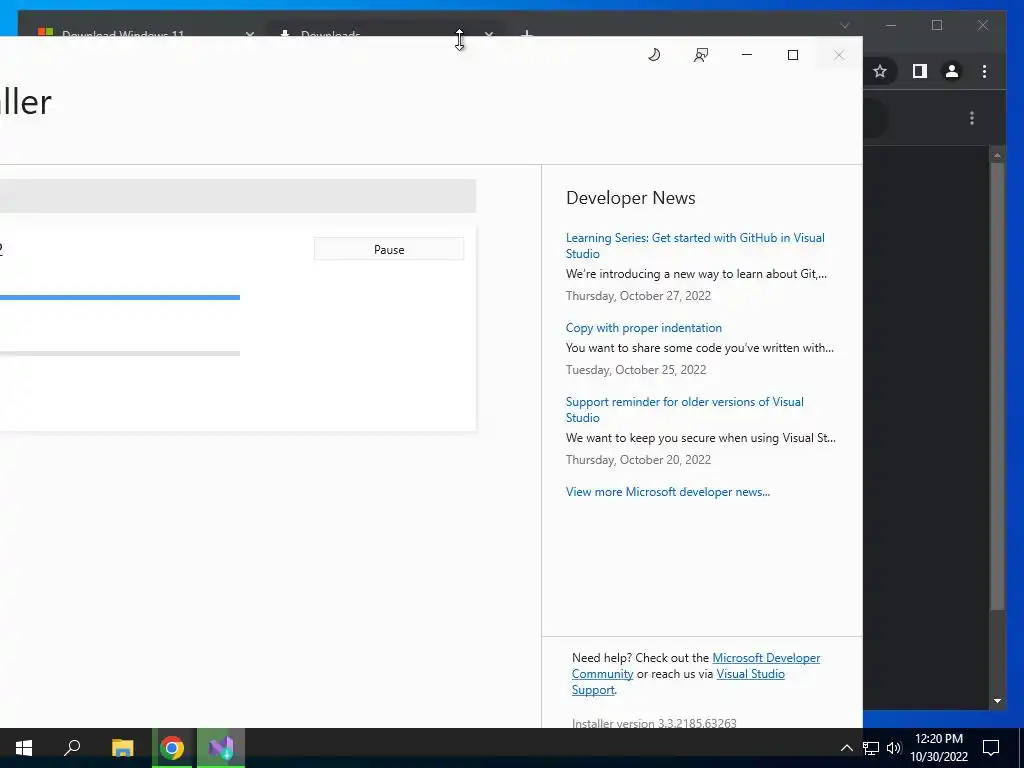
Task: Open the installer send feedback icon
Action: tap(701, 55)
